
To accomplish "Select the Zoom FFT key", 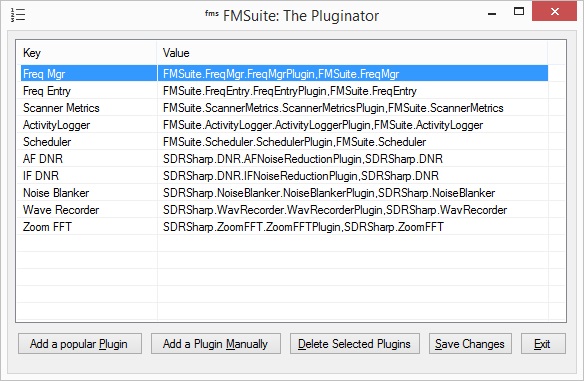I will point(47,227).
